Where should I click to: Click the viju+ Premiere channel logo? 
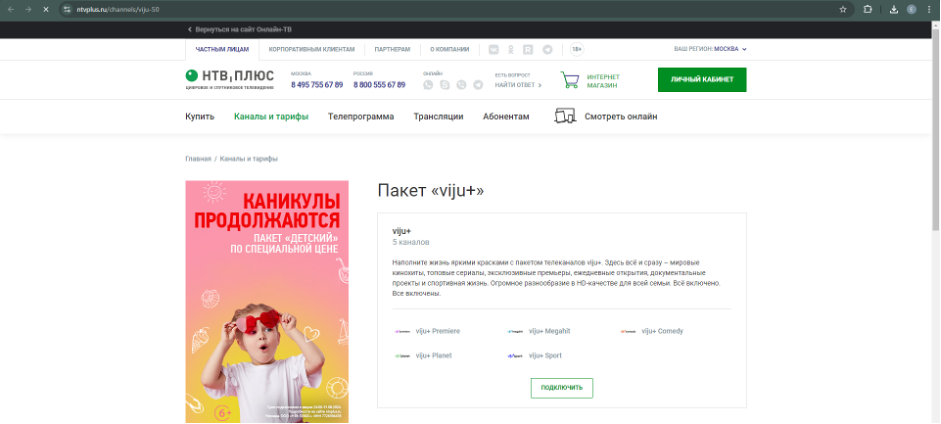402,331
